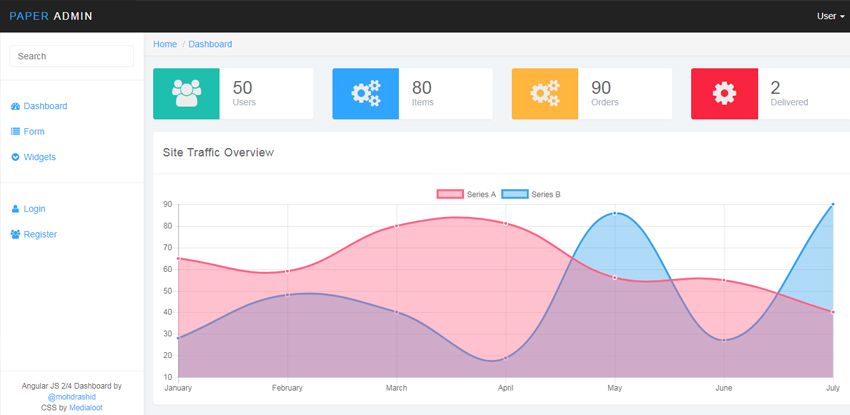Click the 'June' axis label
The height and width of the screenshot is (415, 850).
(x=724, y=388)
